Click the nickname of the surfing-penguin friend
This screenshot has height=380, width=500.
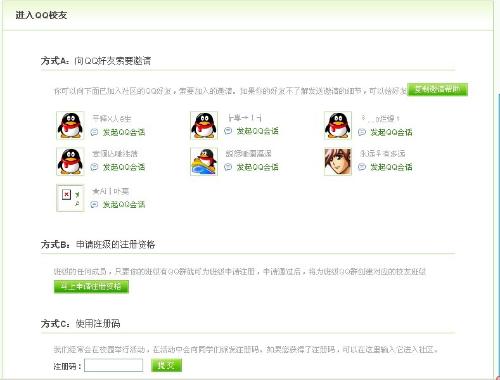(x=249, y=153)
